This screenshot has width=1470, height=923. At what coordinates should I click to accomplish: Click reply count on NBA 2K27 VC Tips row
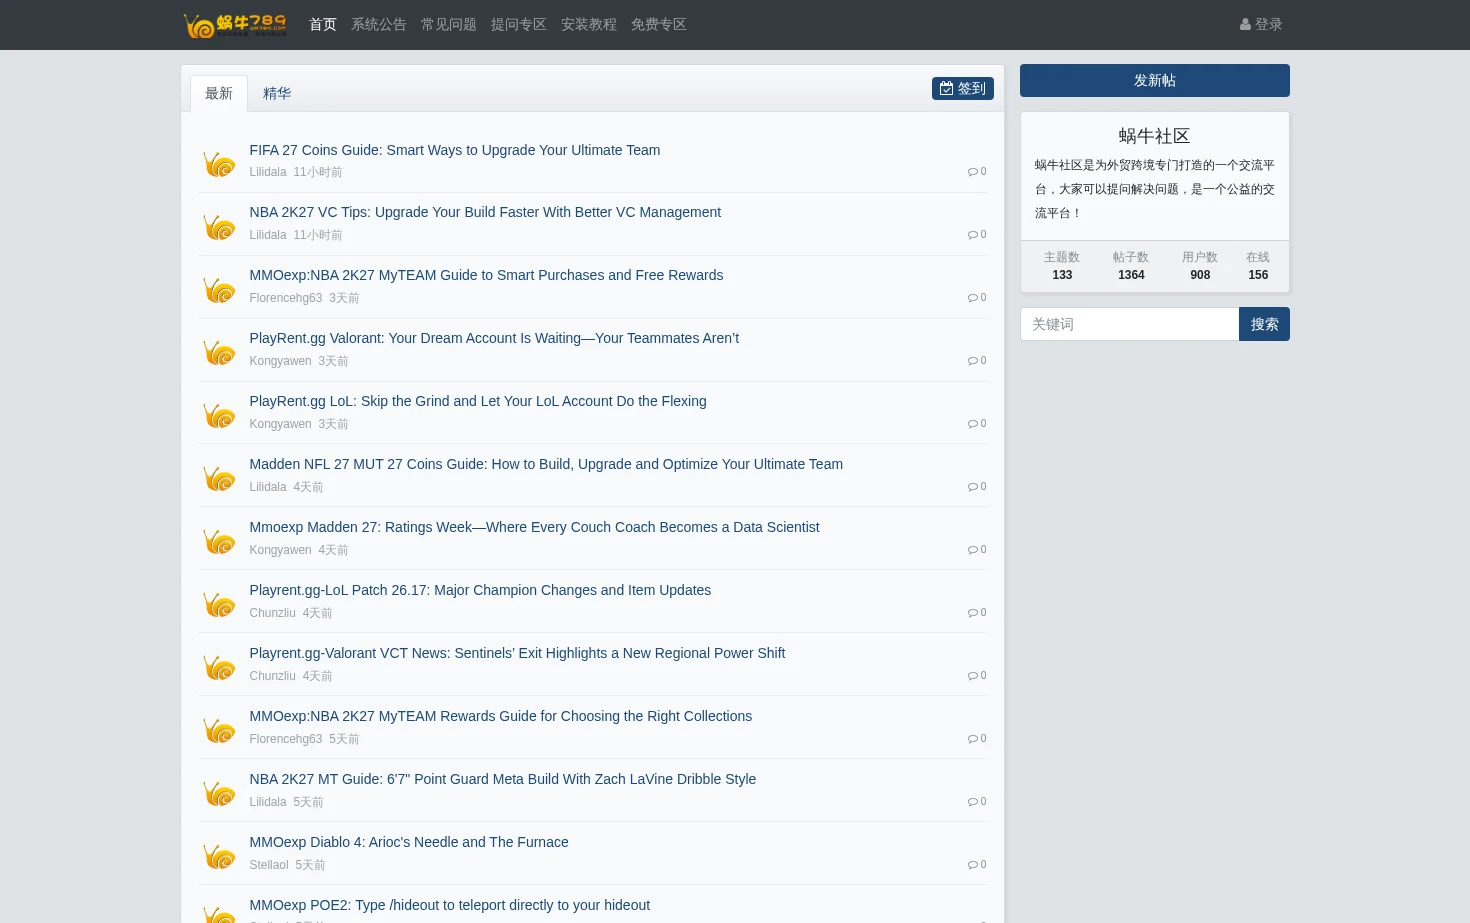pos(977,235)
